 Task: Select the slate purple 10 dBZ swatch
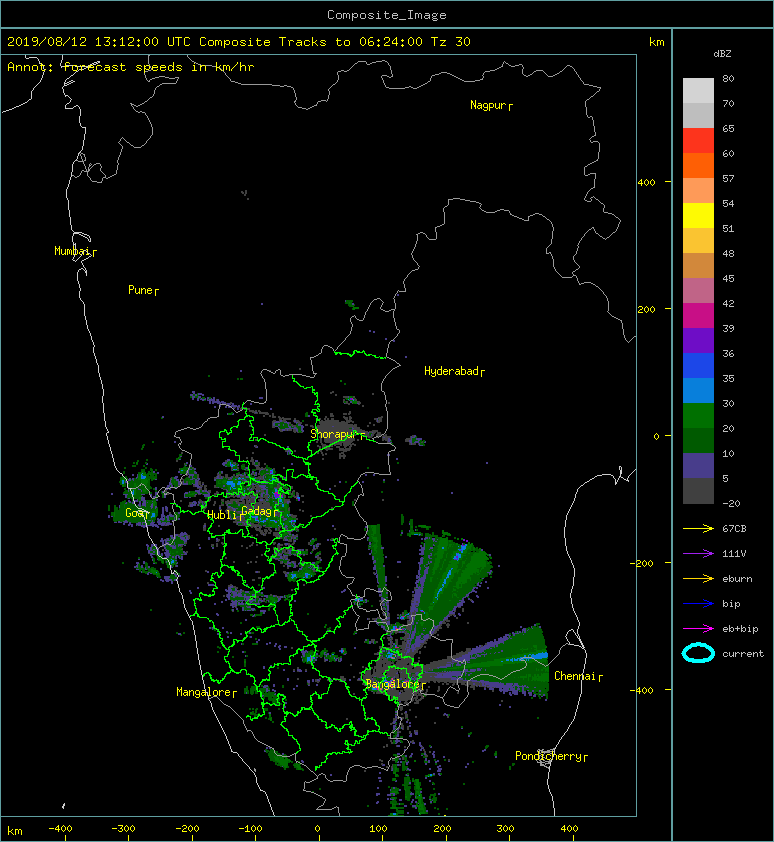pyautogui.click(x=698, y=465)
